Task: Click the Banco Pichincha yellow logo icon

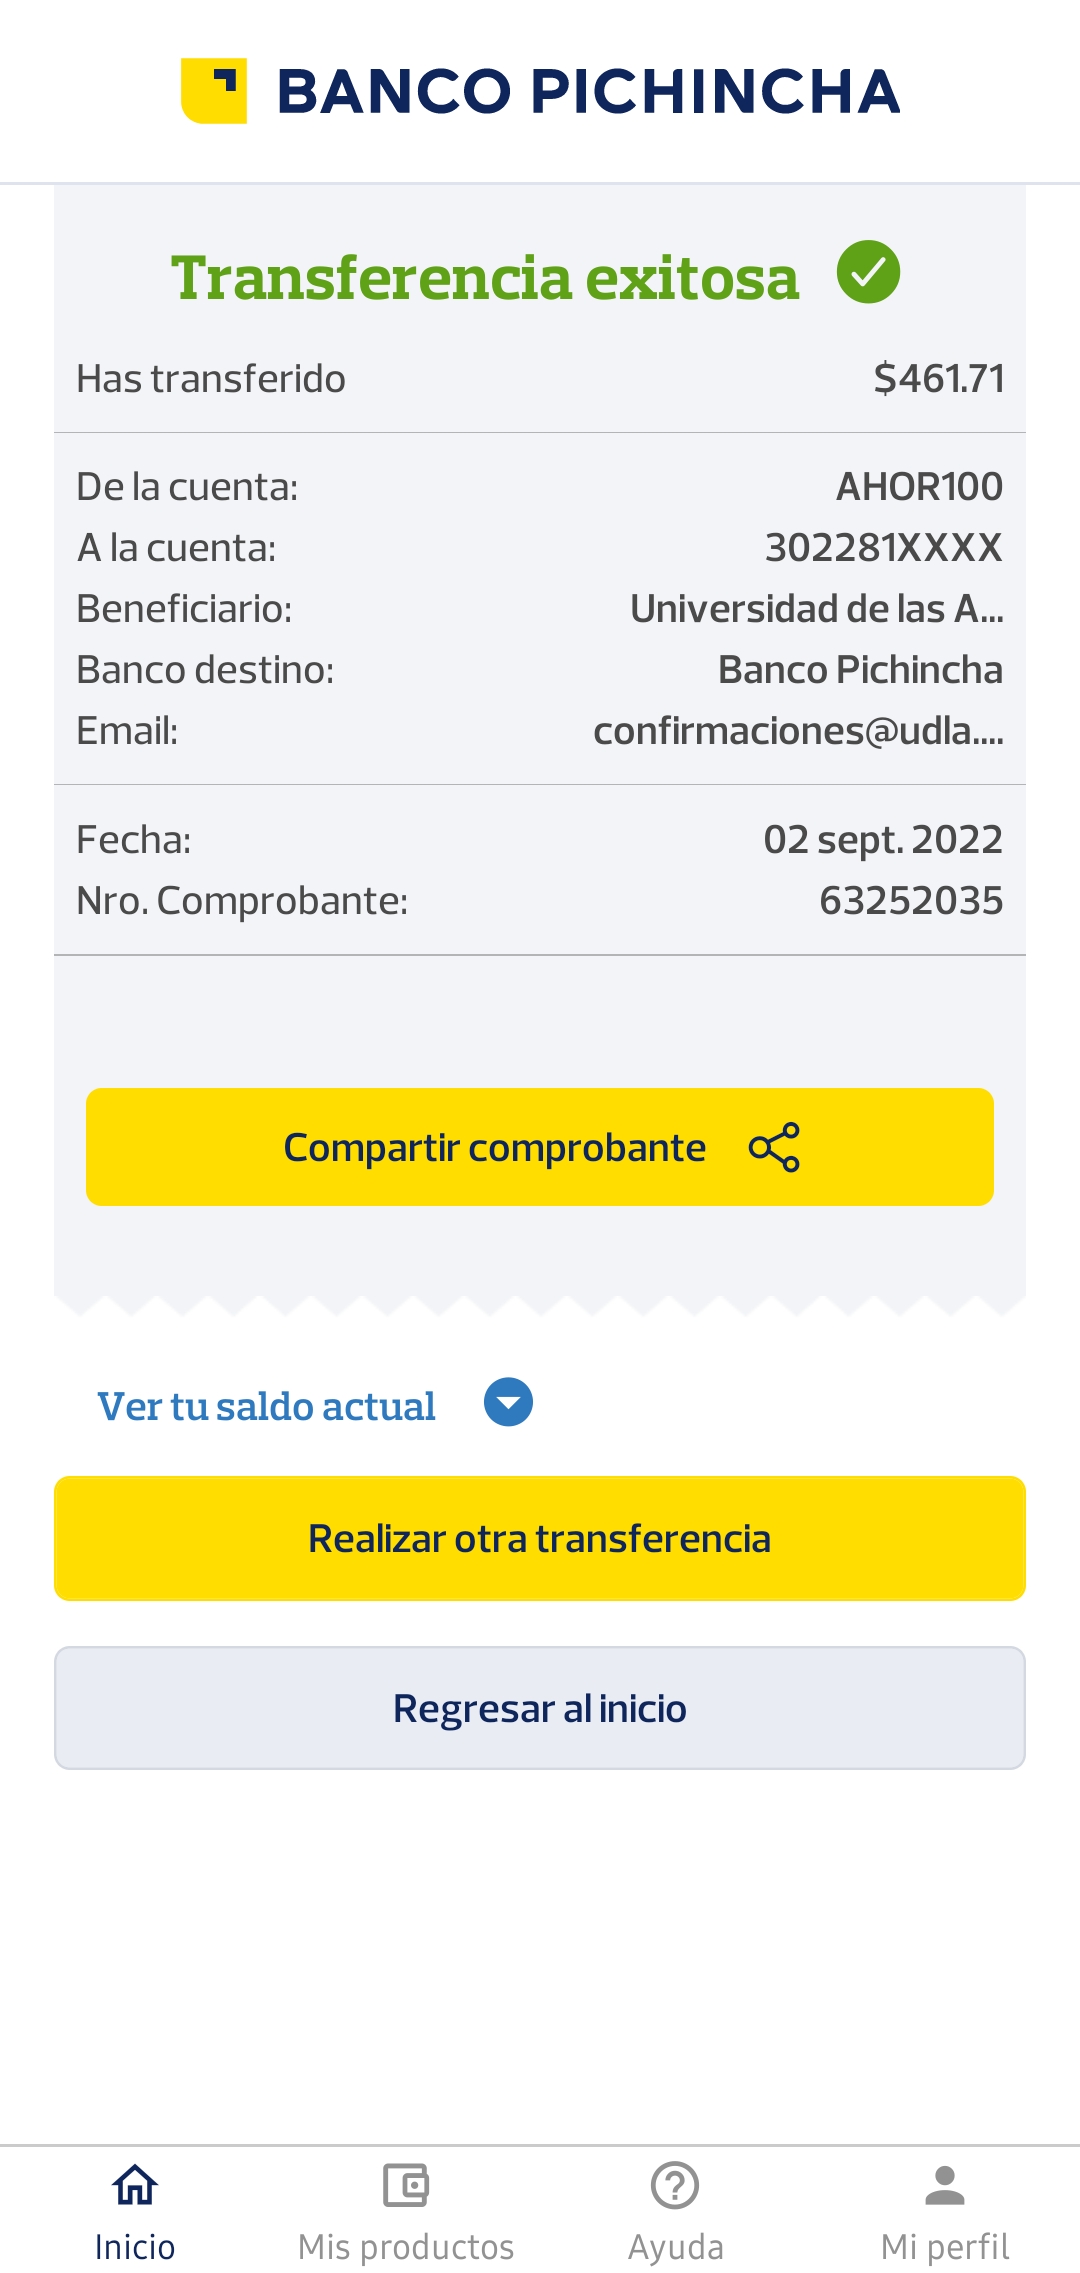Action: coord(213,91)
